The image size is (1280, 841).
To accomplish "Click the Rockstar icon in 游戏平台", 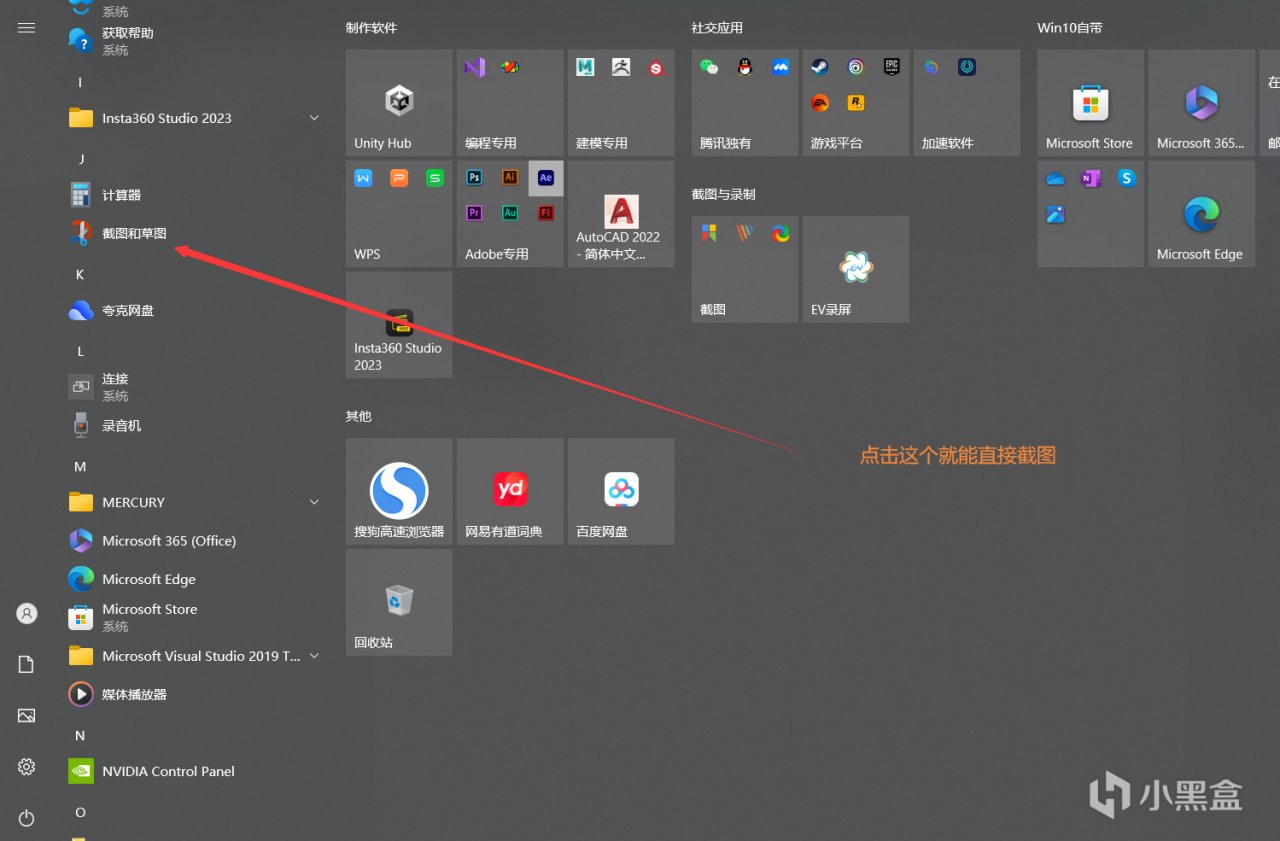I will [856, 102].
